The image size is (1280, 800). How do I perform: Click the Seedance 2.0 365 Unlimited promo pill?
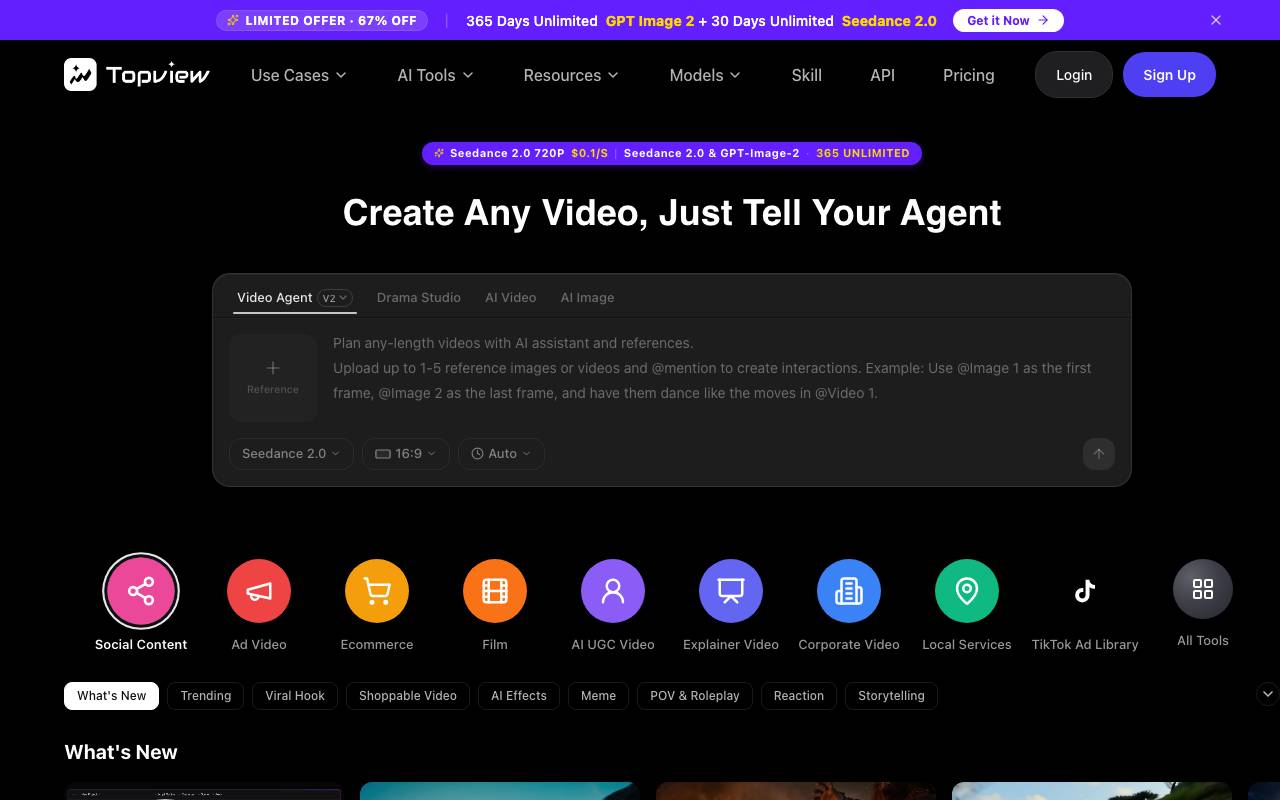pyautogui.click(x=672, y=153)
